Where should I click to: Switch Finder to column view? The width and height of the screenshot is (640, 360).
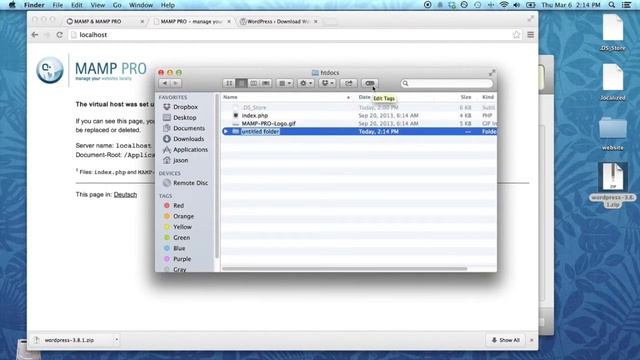[253, 83]
